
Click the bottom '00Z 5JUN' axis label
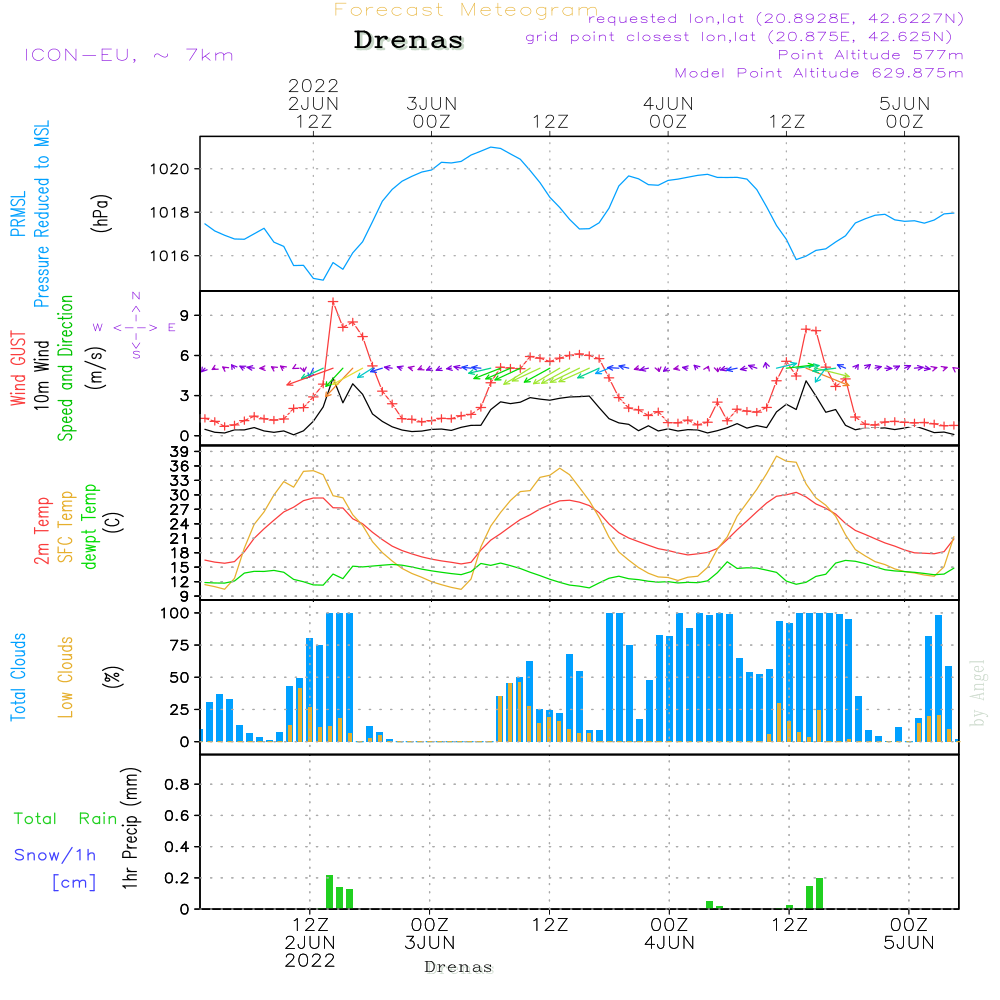pos(908,933)
